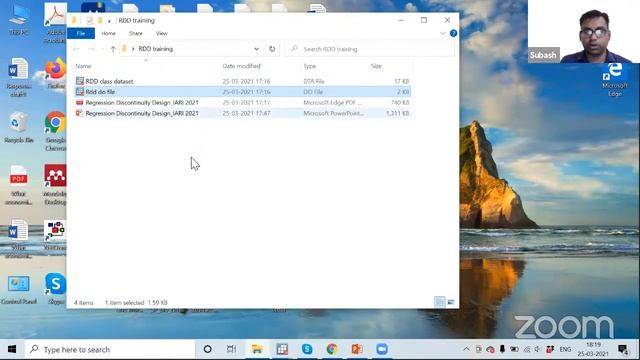Image resolution: width=640 pixels, height=360 pixels.
Task: Select the Firefox desktop shortcut
Action: [x=56, y=73]
